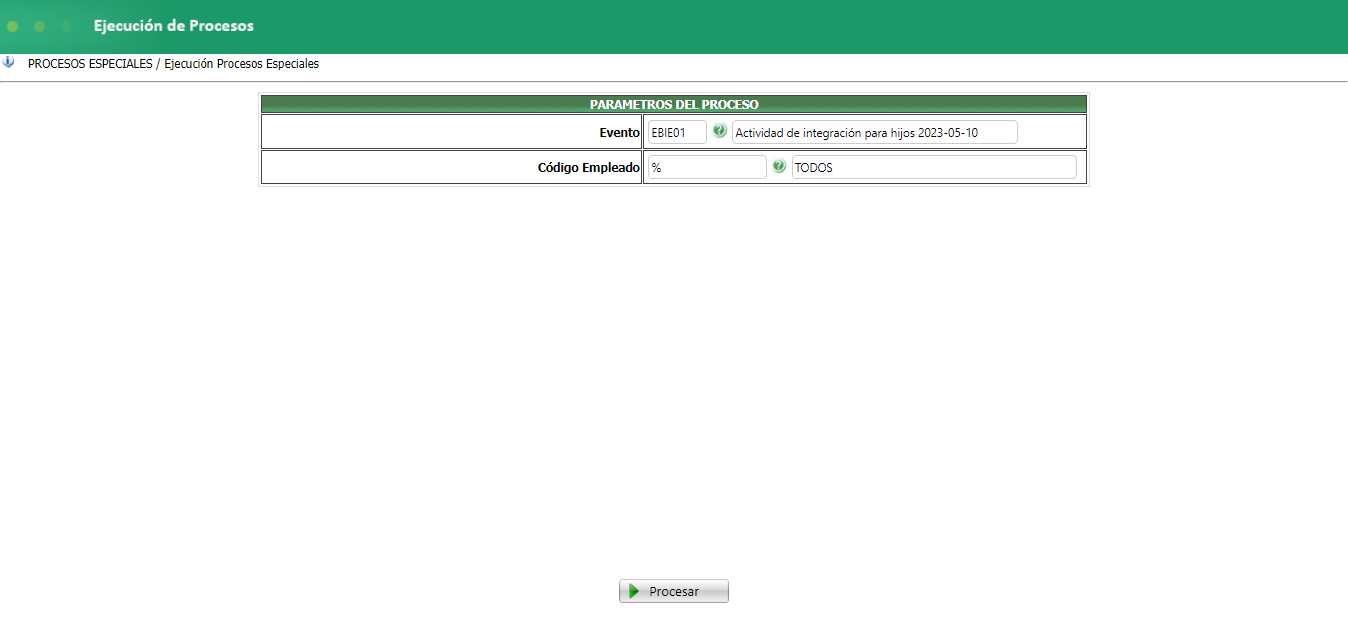Click the Procesar button
1348x629 pixels.
click(674, 591)
